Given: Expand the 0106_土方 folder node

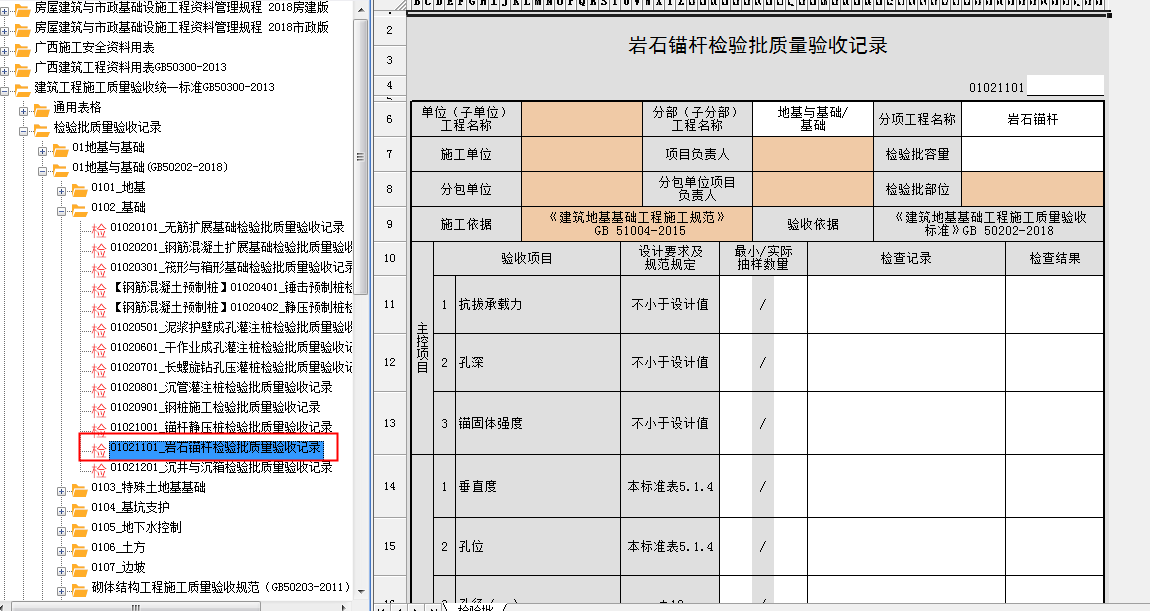Looking at the screenshot, I should 62,548.
